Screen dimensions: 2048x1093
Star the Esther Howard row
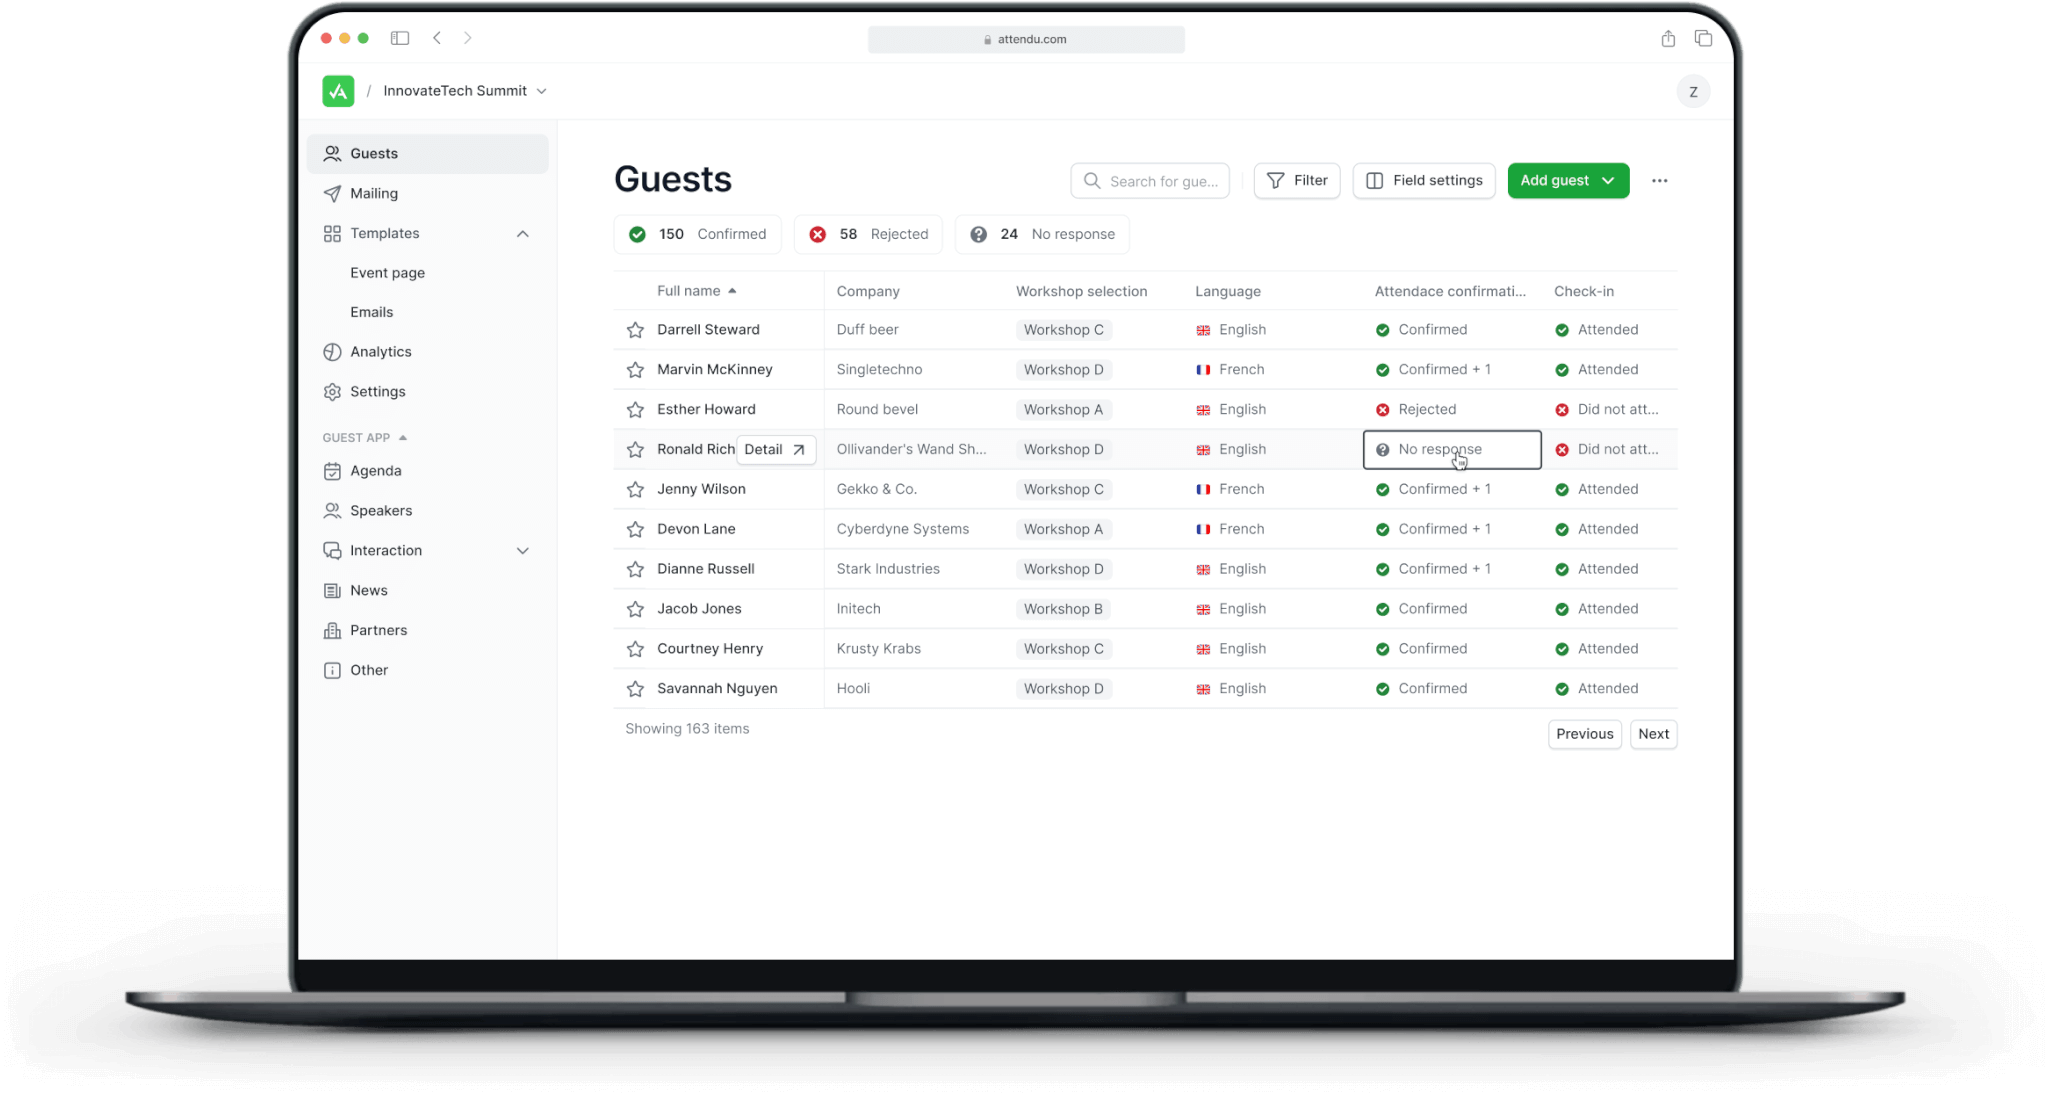[635, 410]
